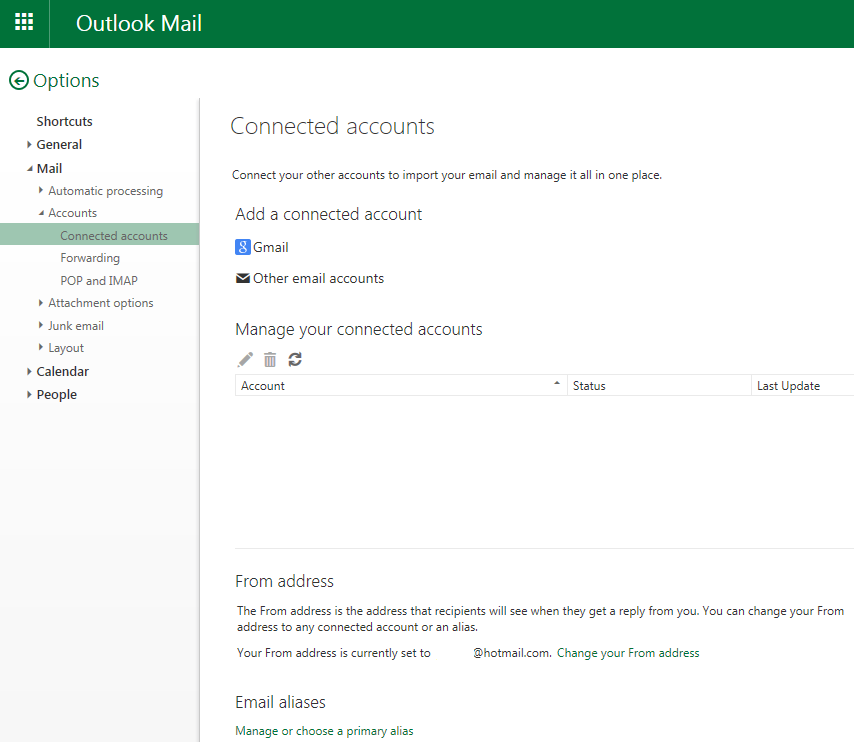Click the trash delete account icon
Screen dimensions: 854x742
(270, 360)
